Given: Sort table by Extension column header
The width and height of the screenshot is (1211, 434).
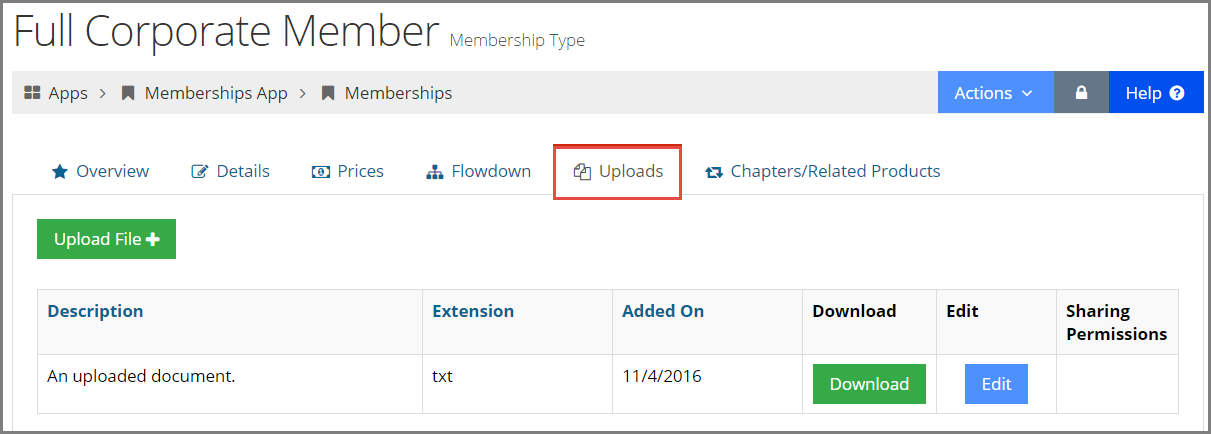Looking at the screenshot, I should (473, 311).
